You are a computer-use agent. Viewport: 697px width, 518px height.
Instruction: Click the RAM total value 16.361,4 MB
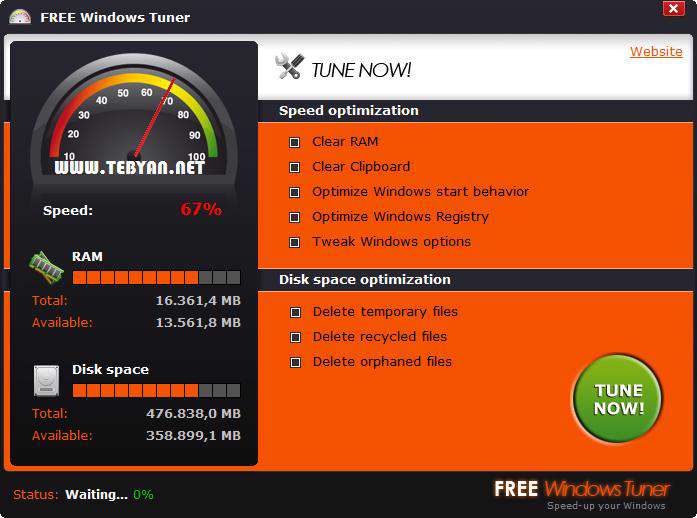198,301
